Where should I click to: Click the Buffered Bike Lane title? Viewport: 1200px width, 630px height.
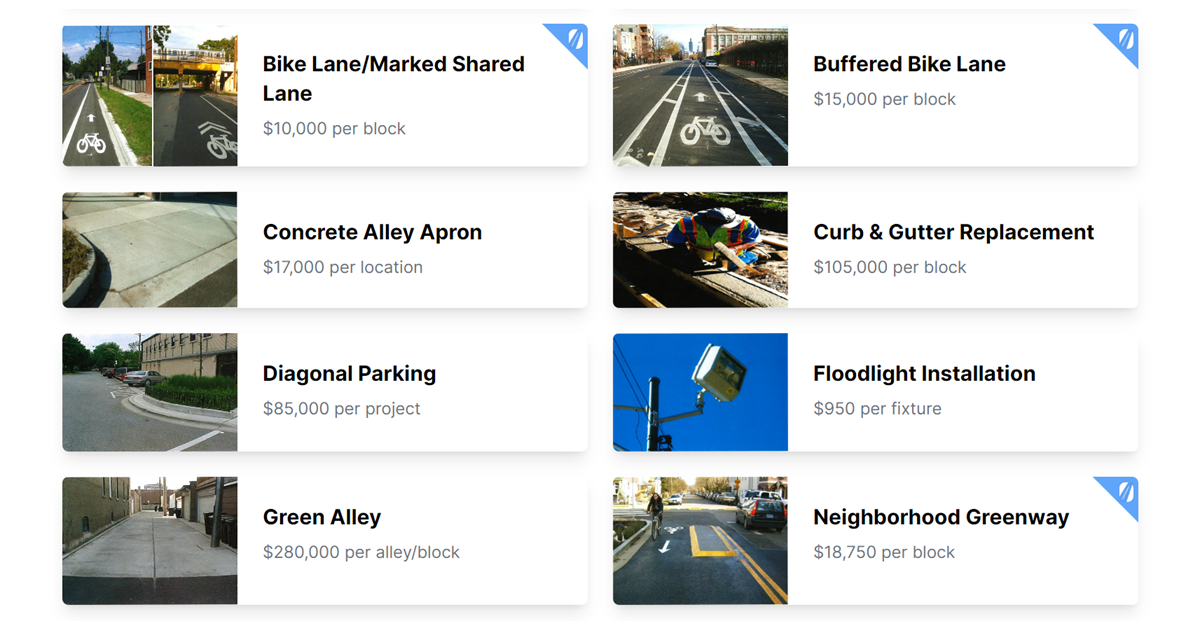click(x=909, y=64)
